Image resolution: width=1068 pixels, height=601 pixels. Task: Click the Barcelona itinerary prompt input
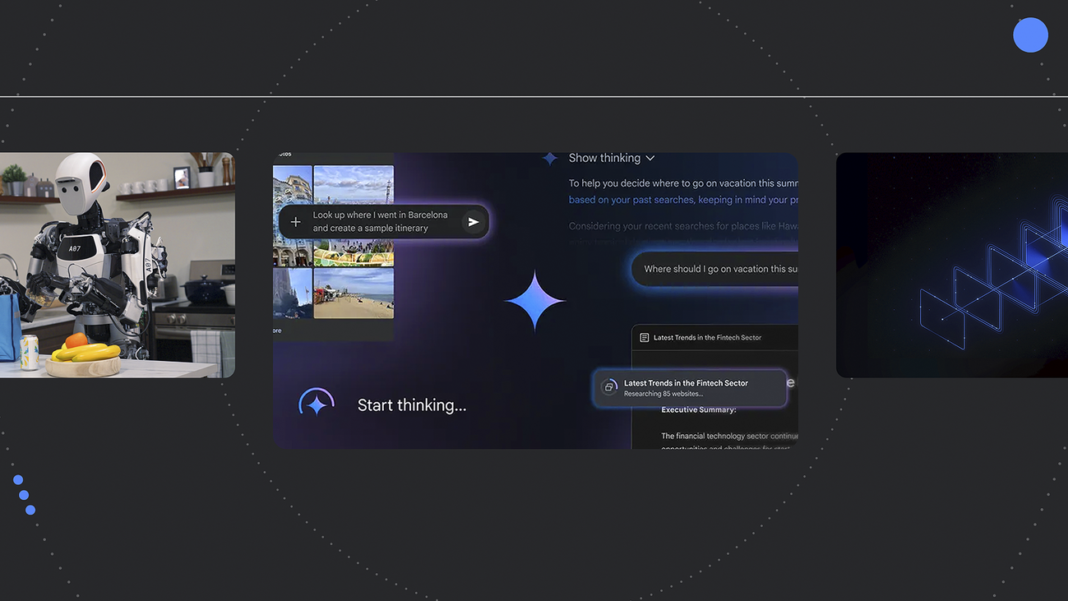[381, 221]
